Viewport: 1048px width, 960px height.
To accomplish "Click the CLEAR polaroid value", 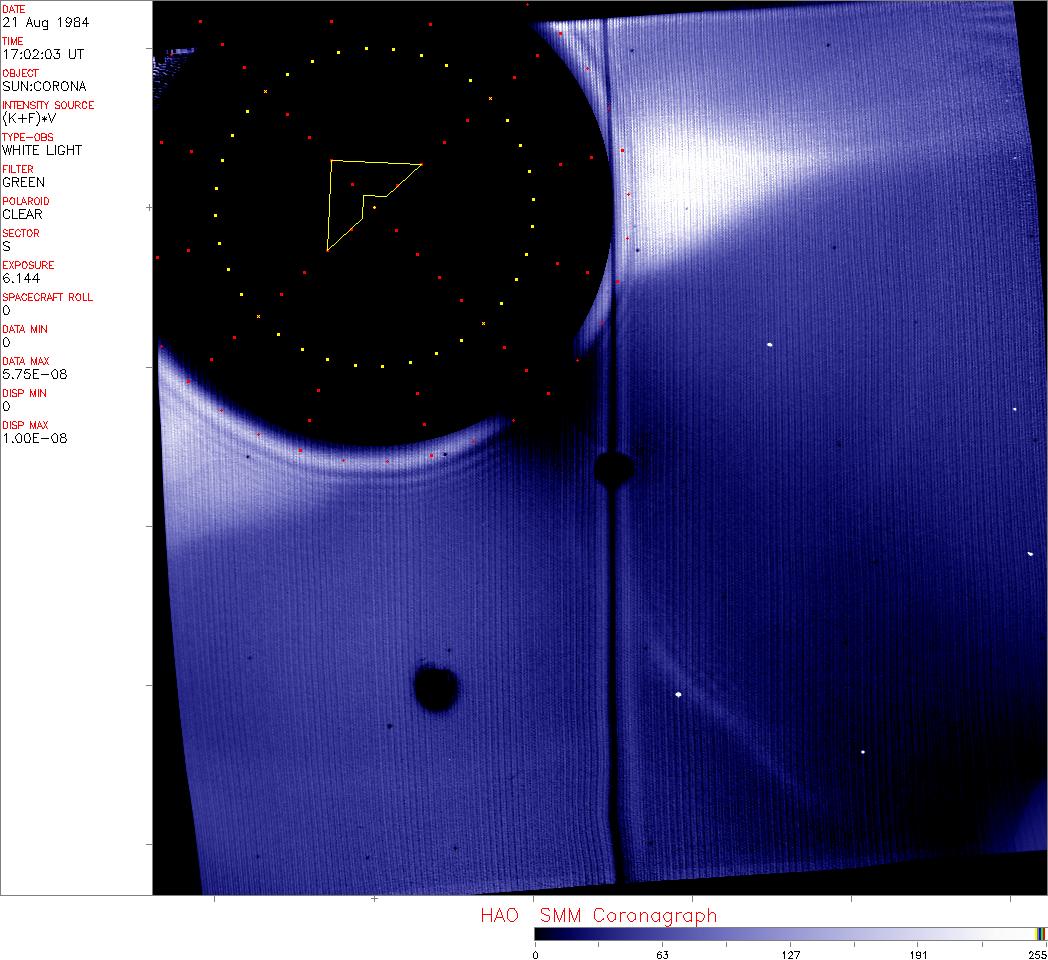I will (x=22, y=214).
